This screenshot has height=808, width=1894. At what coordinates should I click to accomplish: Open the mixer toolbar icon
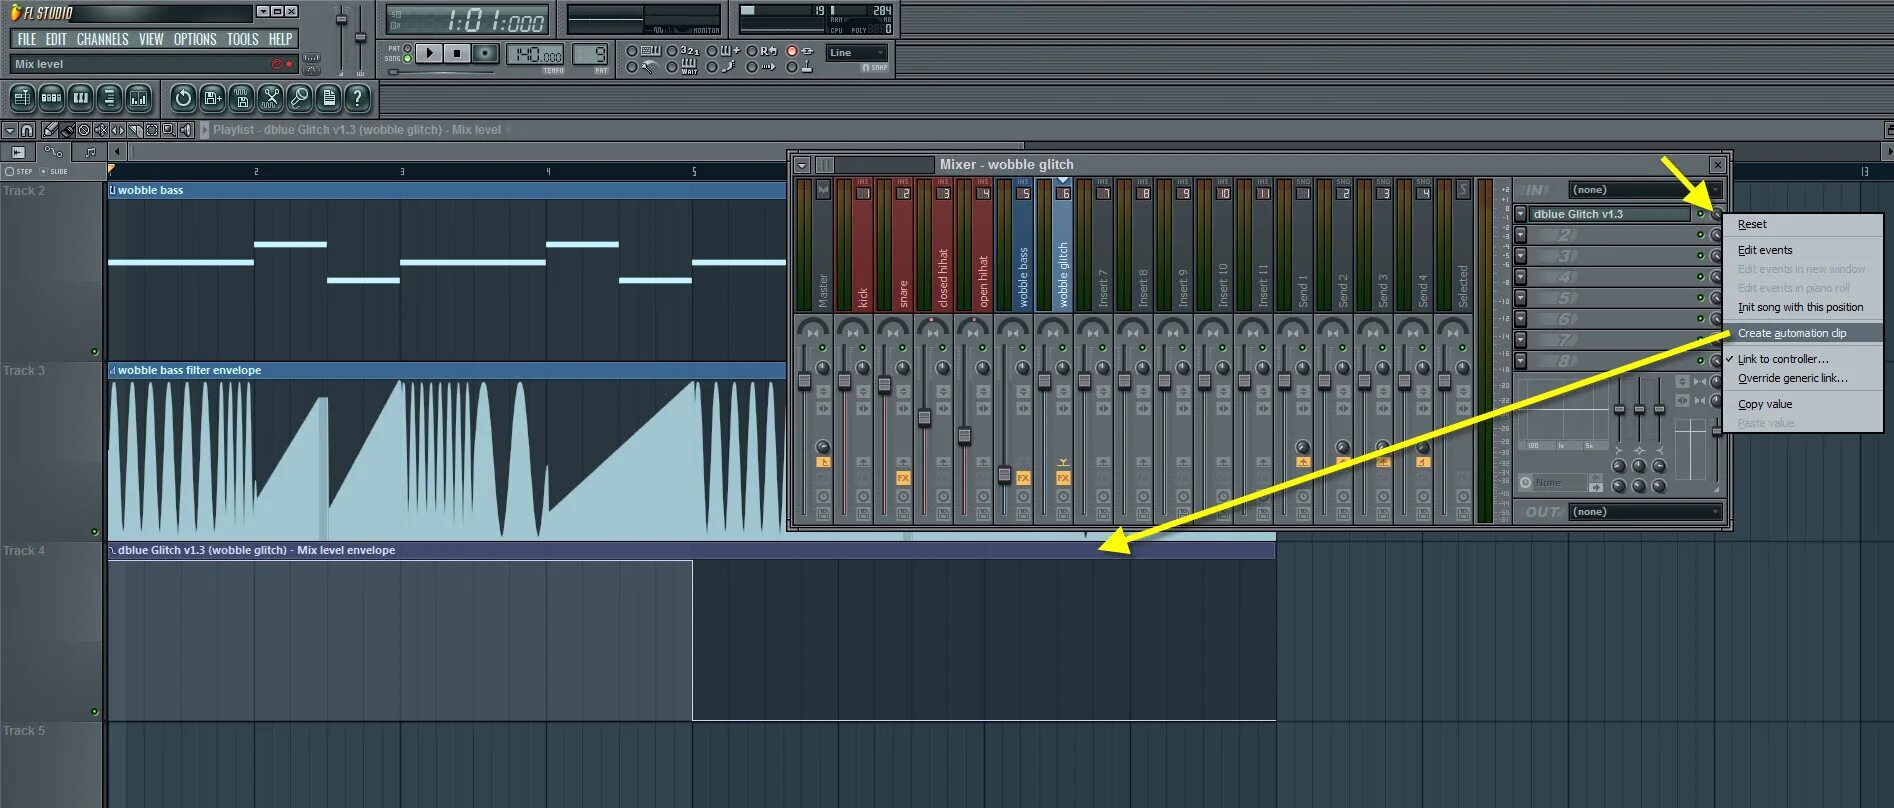coord(138,97)
